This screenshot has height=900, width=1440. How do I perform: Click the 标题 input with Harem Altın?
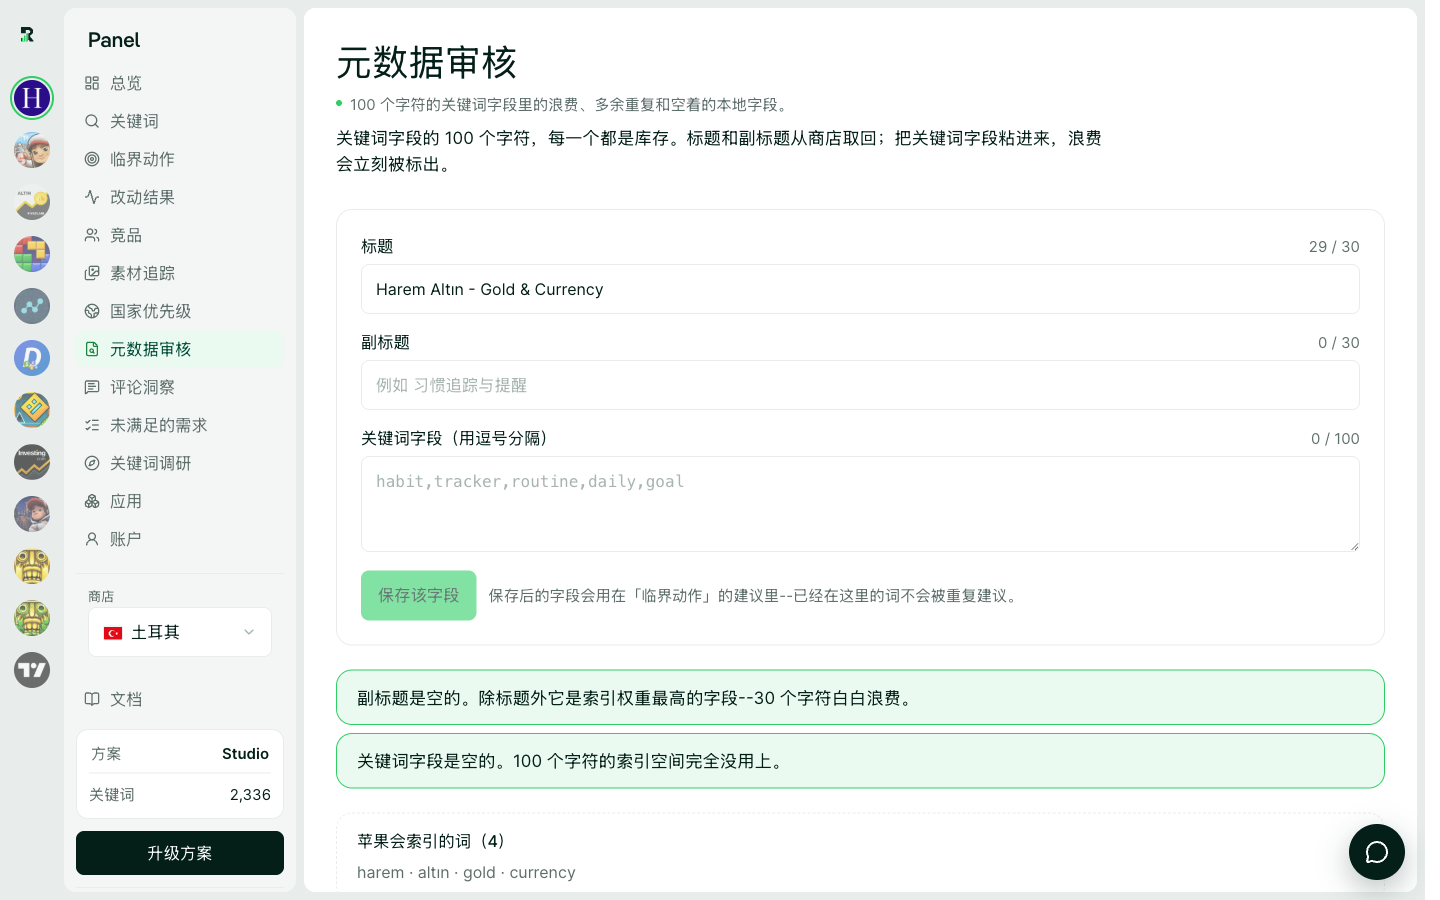point(860,289)
